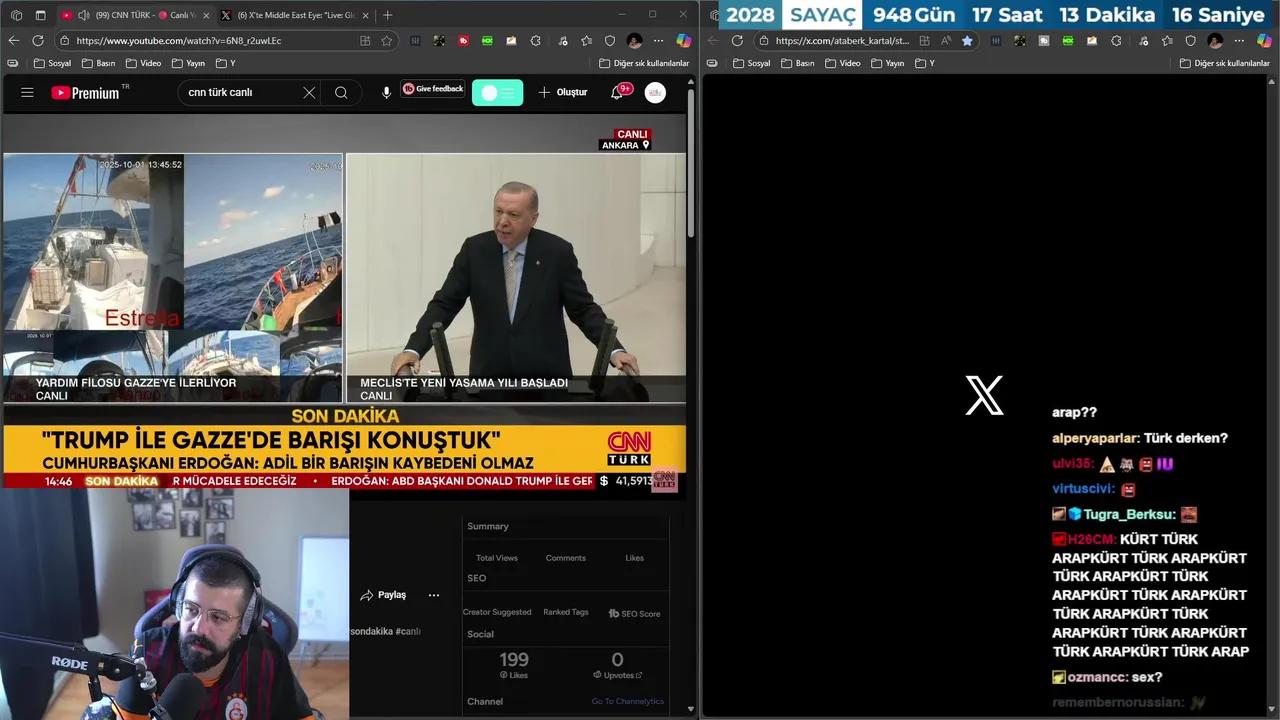Click TubeBuddy SEO Score label

[x=634, y=613]
